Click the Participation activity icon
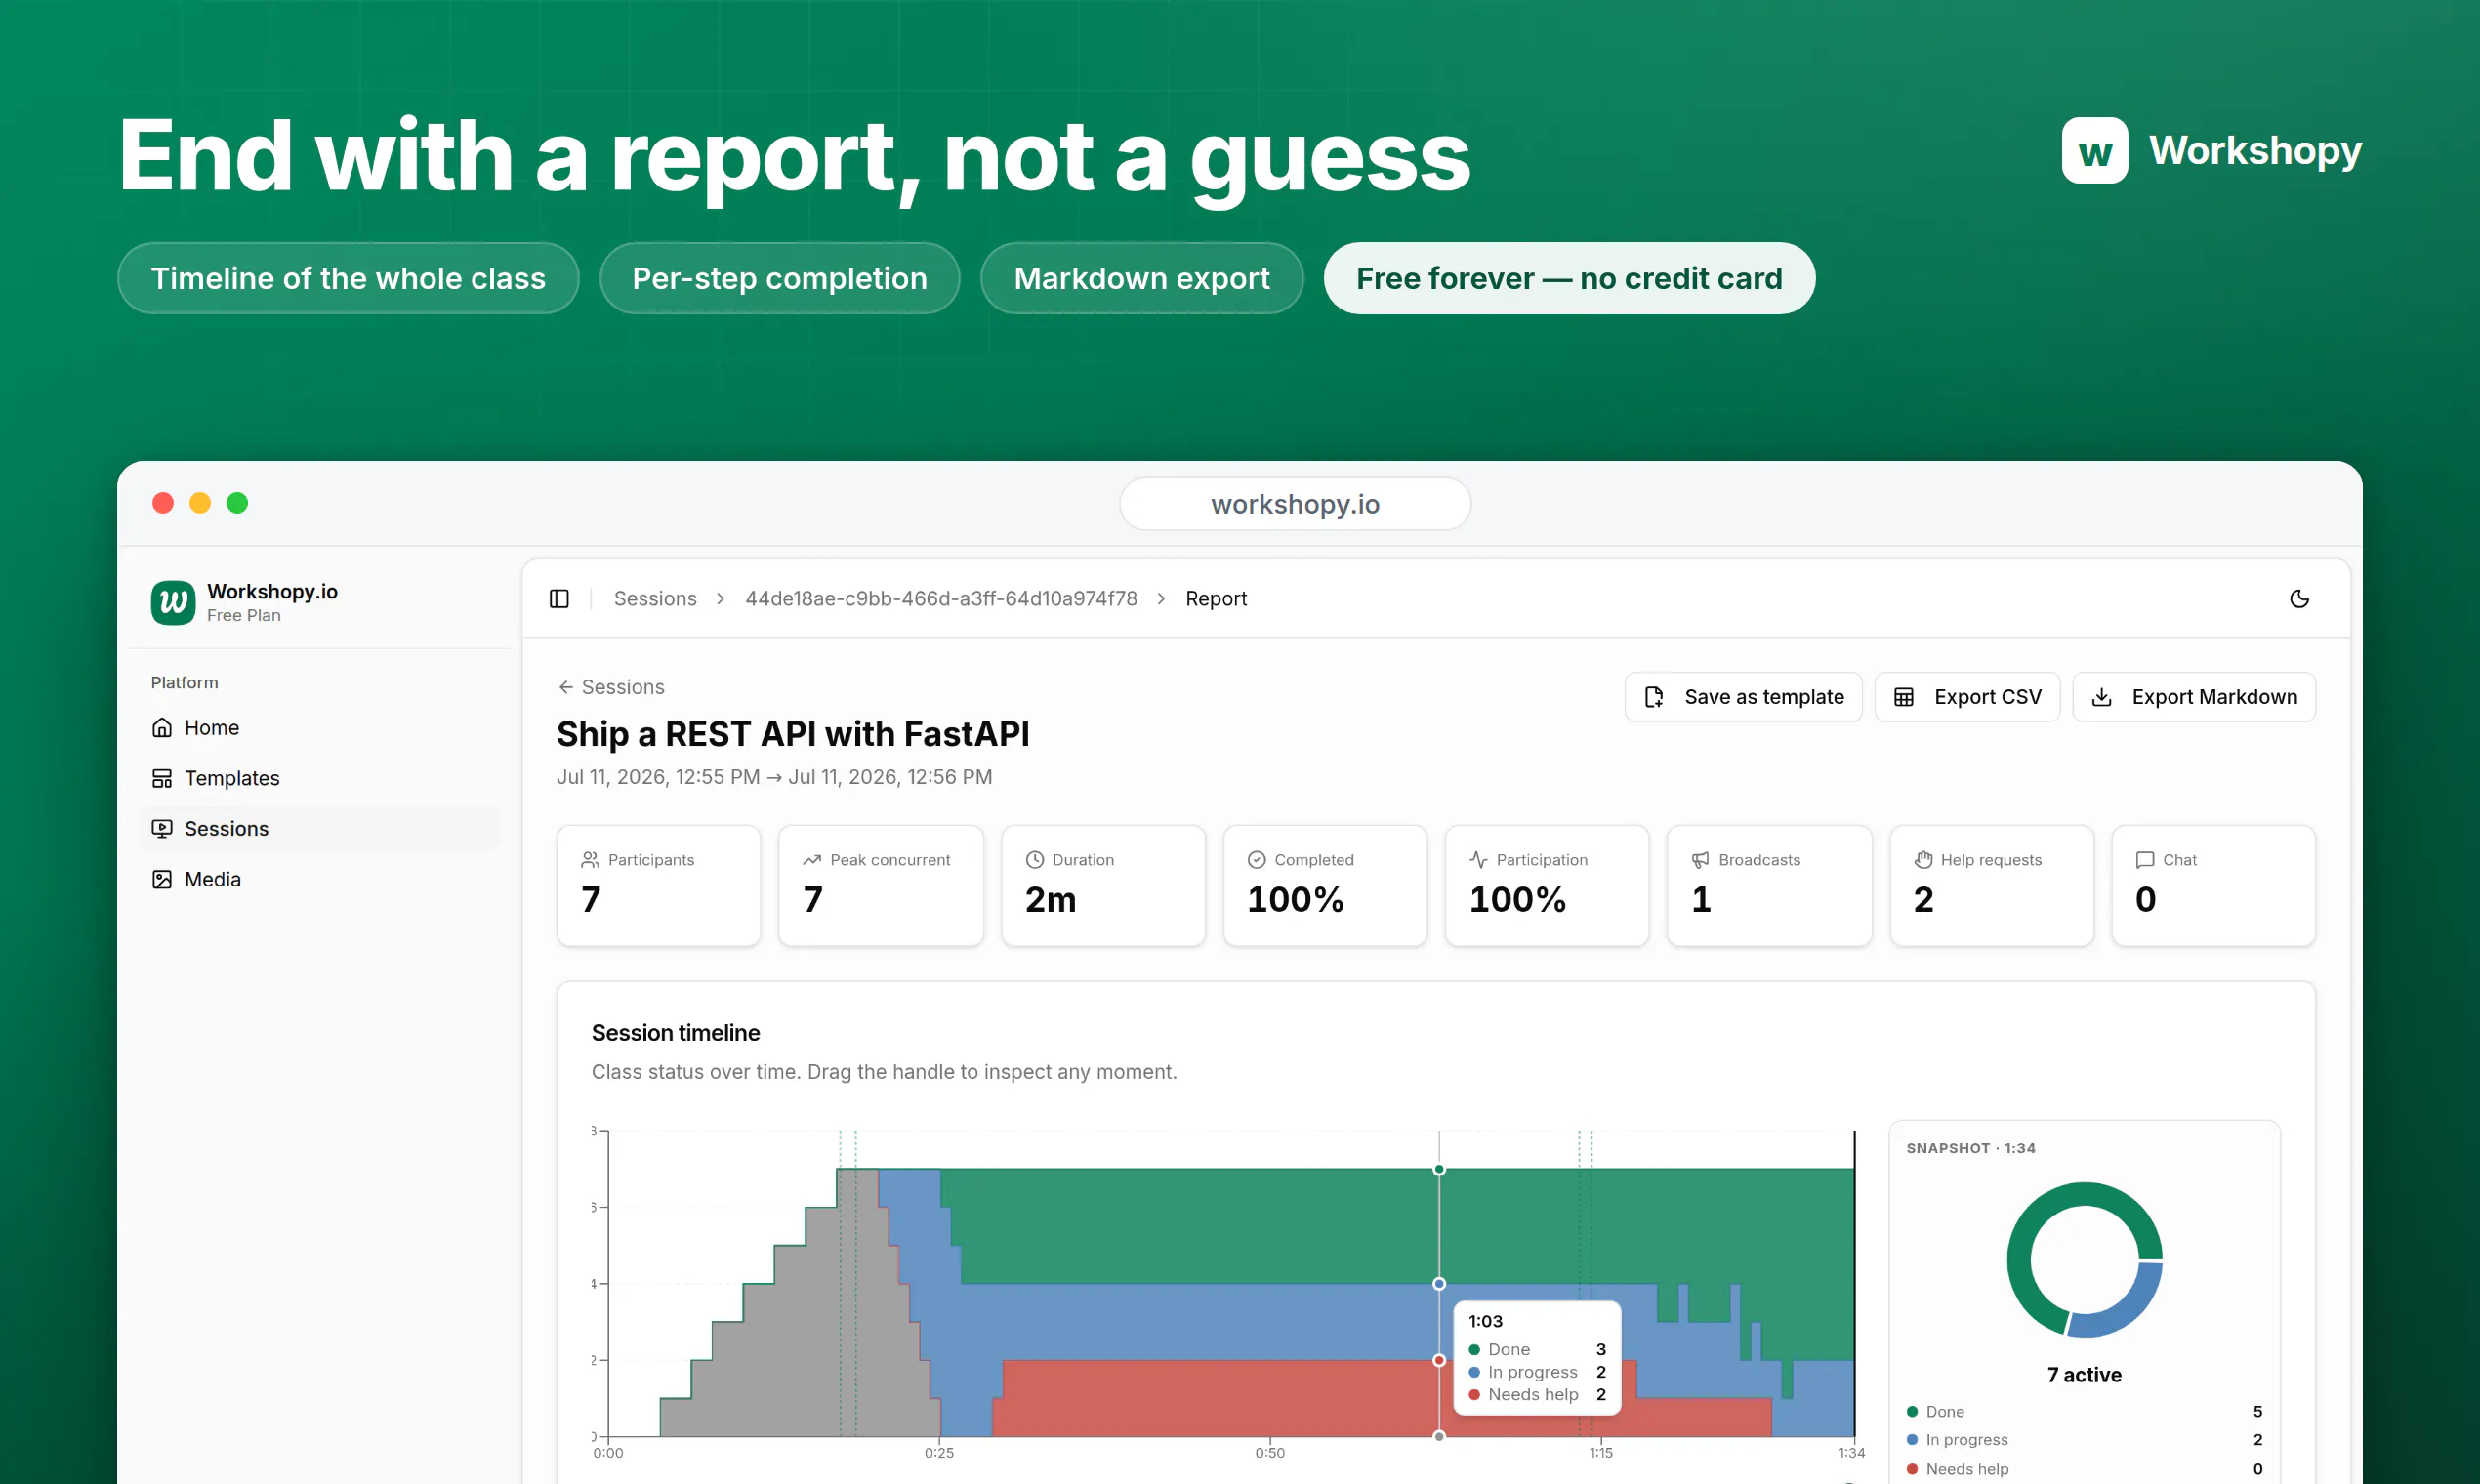The height and width of the screenshot is (1484, 2480). (1479, 860)
